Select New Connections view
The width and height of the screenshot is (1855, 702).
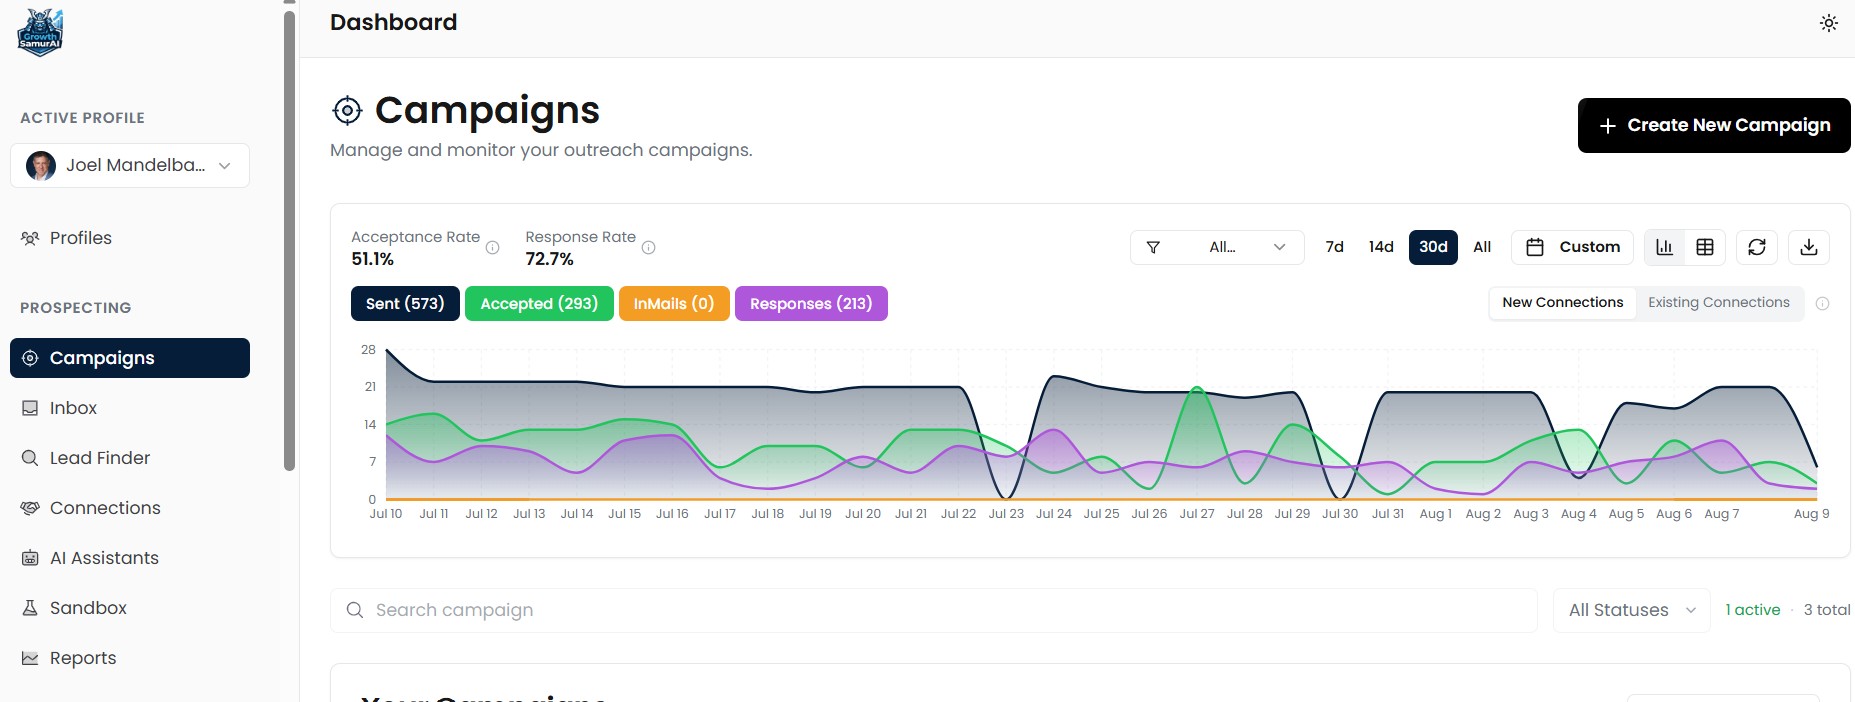1563,303
